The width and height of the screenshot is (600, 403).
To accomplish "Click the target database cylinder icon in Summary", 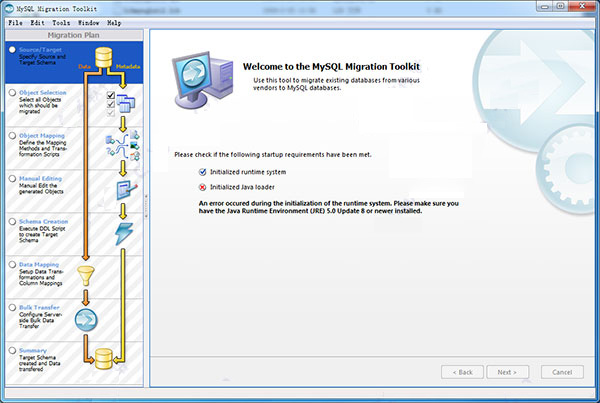I will [x=104, y=359].
